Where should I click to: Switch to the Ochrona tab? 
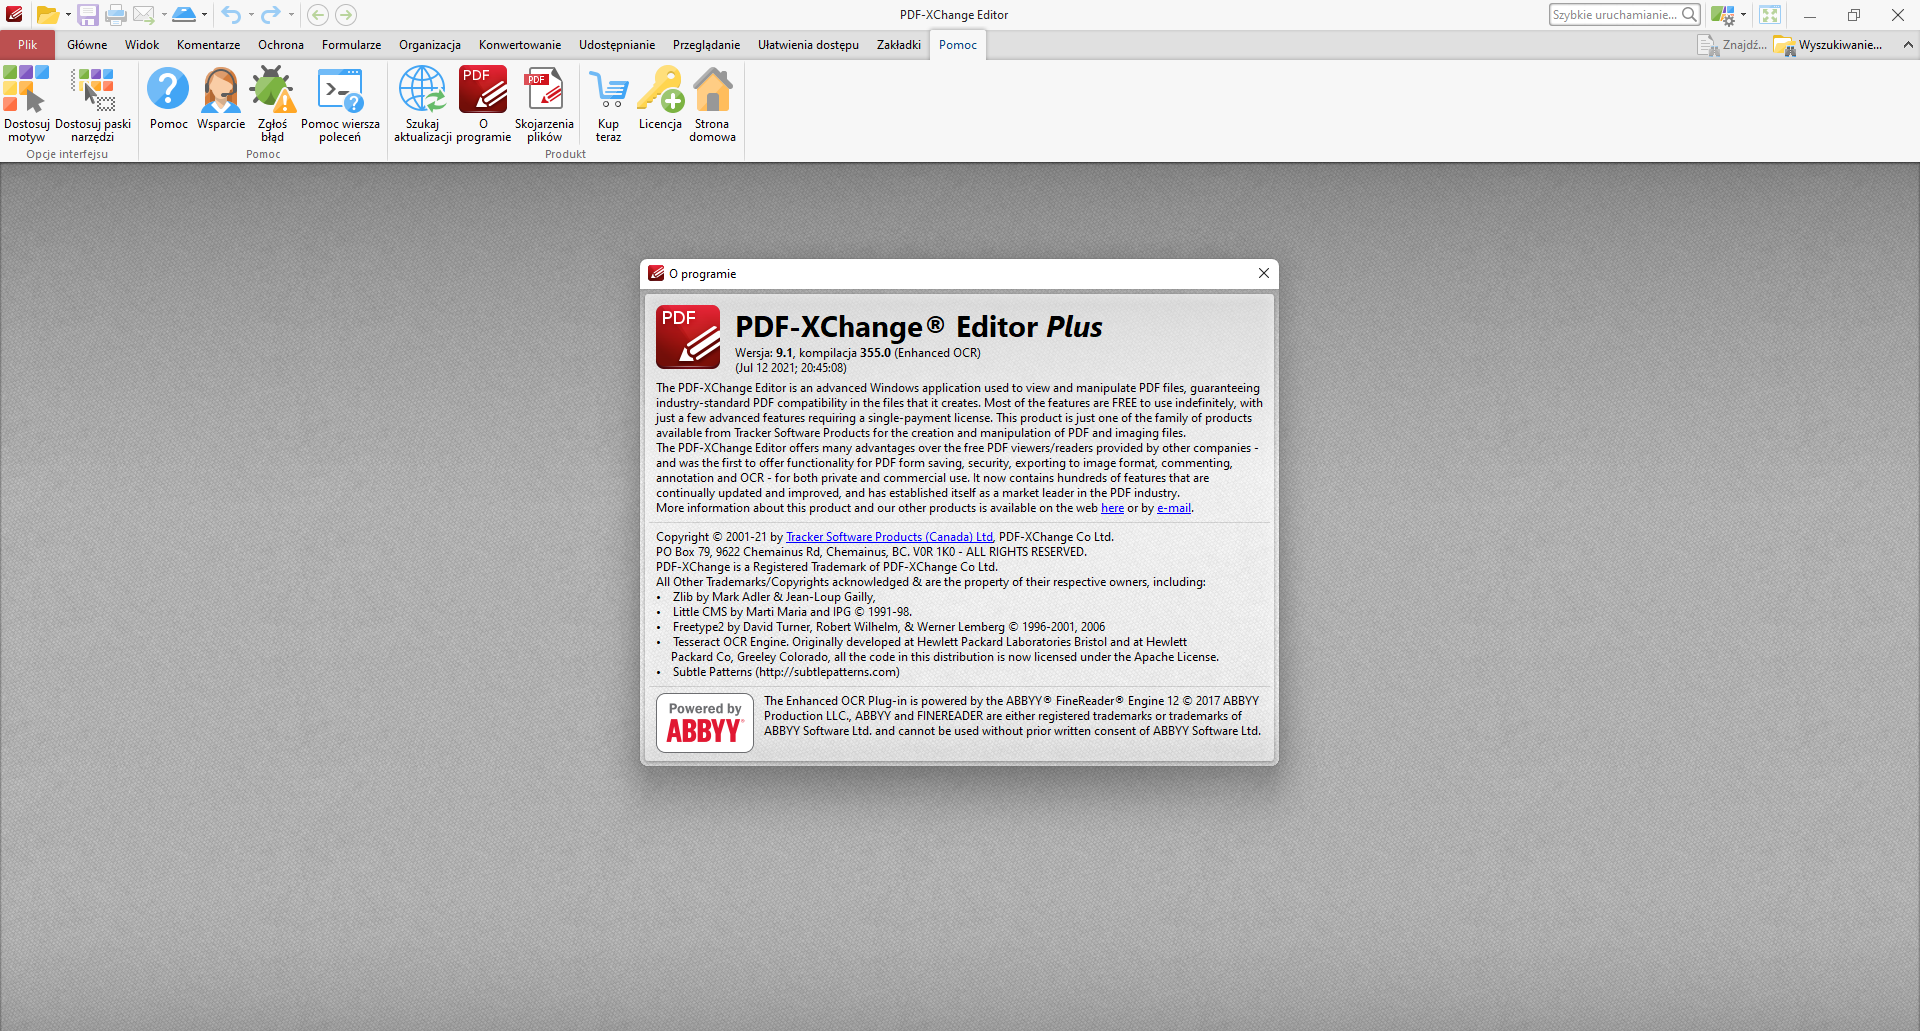[x=281, y=45]
